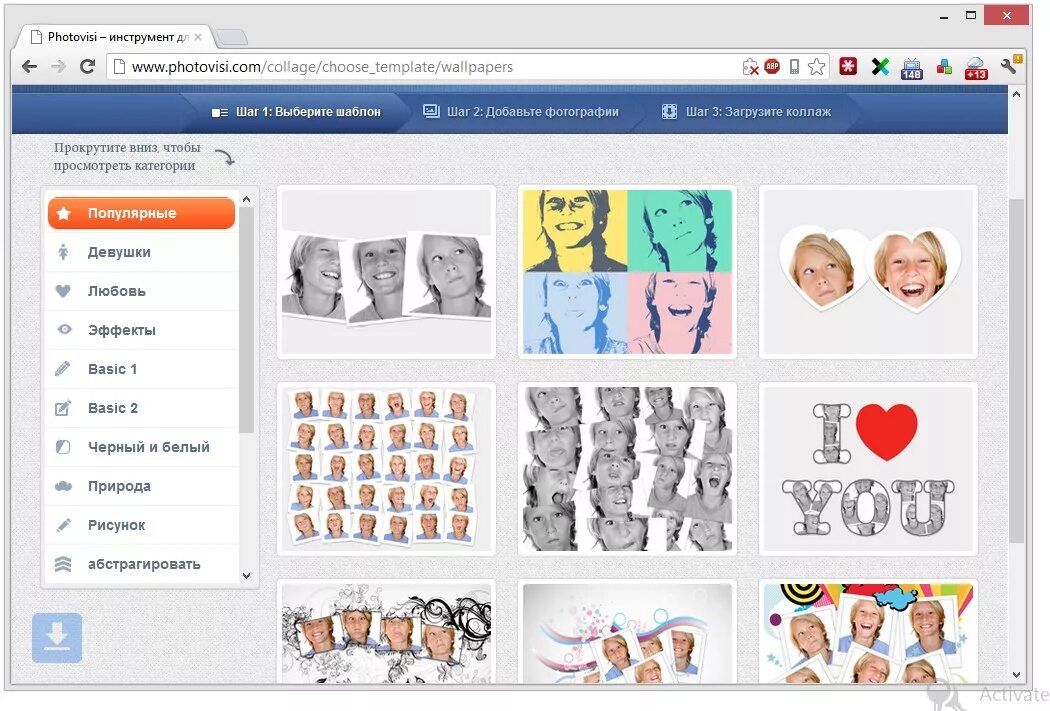Open the Любовь category
This screenshot has height=711, width=1050.
coord(141,291)
